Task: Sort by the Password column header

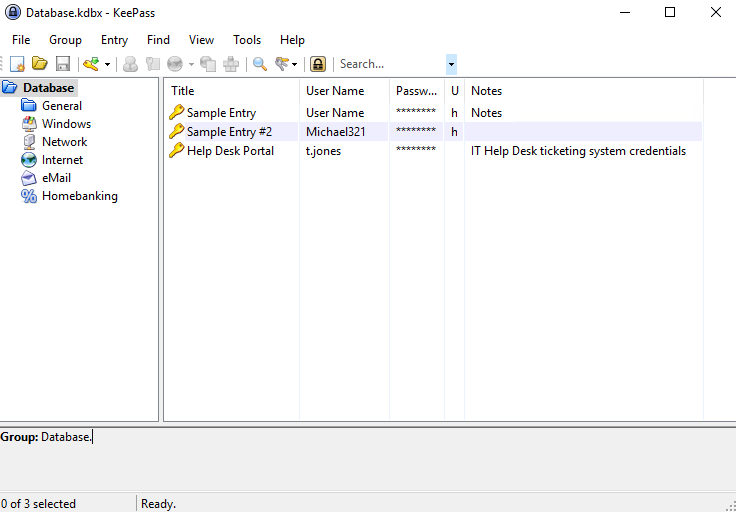Action: (417, 91)
